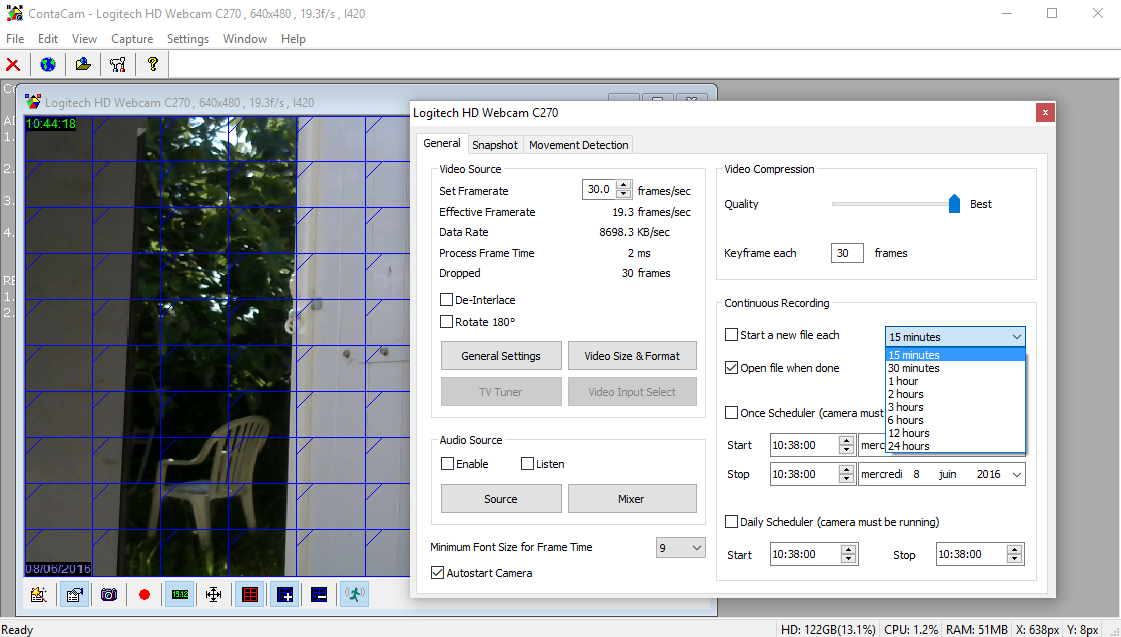This screenshot has width=1121, height=637.
Task: Uncheck Autostart Camera
Action: [438, 573]
